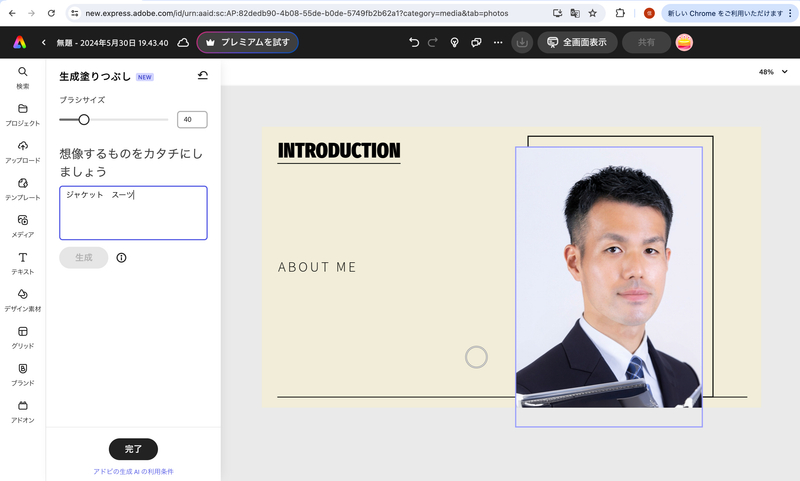This screenshot has height=481, width=800.
Task: Click the Done button
Action: pyautogui.click(x=133, y=449)
